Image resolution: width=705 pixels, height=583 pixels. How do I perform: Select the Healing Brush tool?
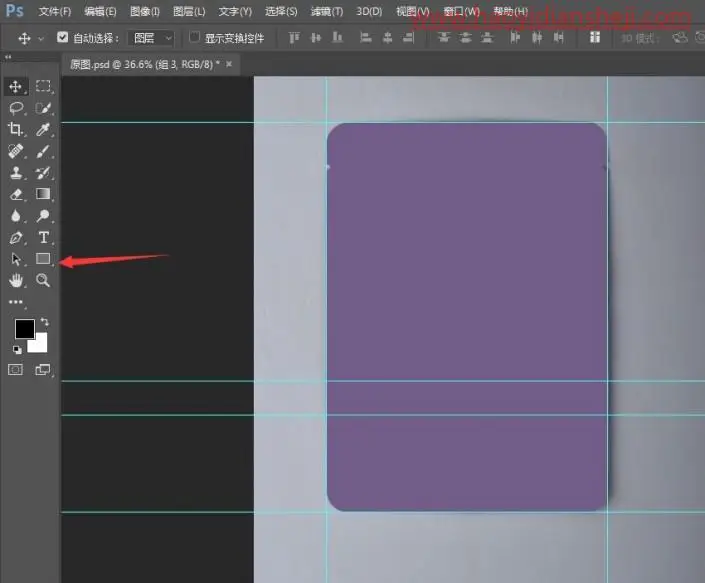coord(16,151)
